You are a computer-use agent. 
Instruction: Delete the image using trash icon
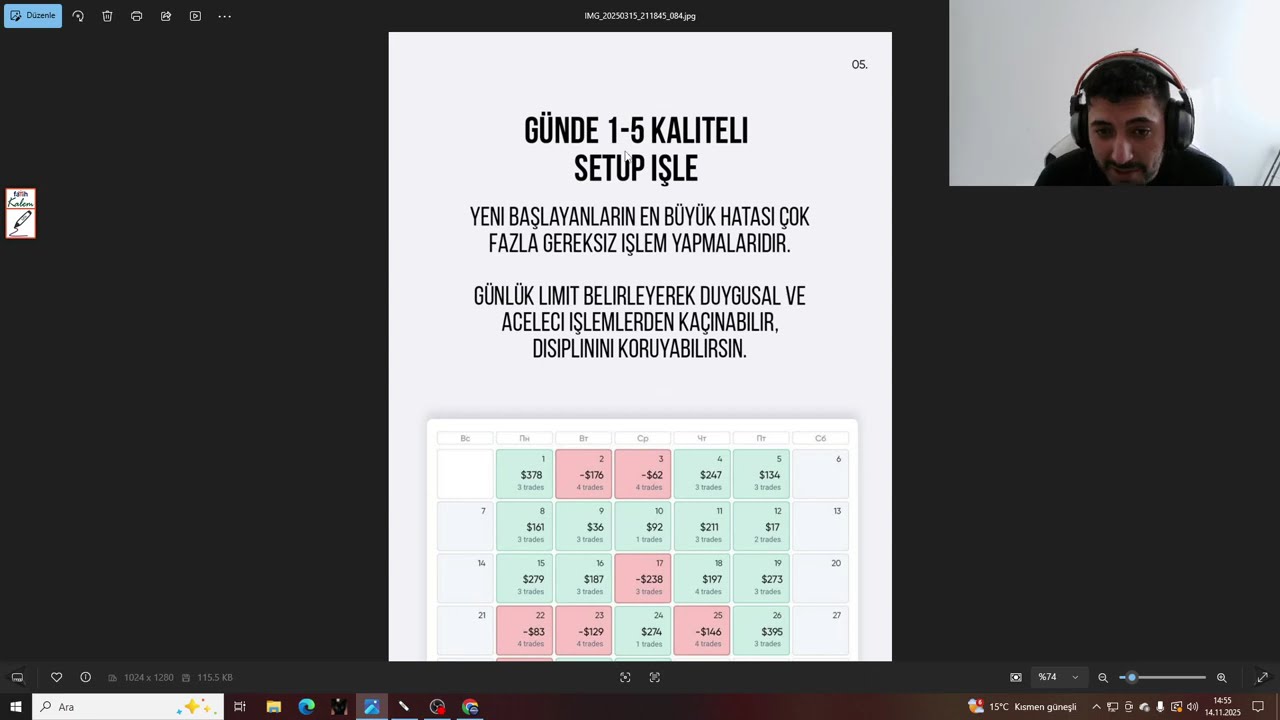coord(107,16)
